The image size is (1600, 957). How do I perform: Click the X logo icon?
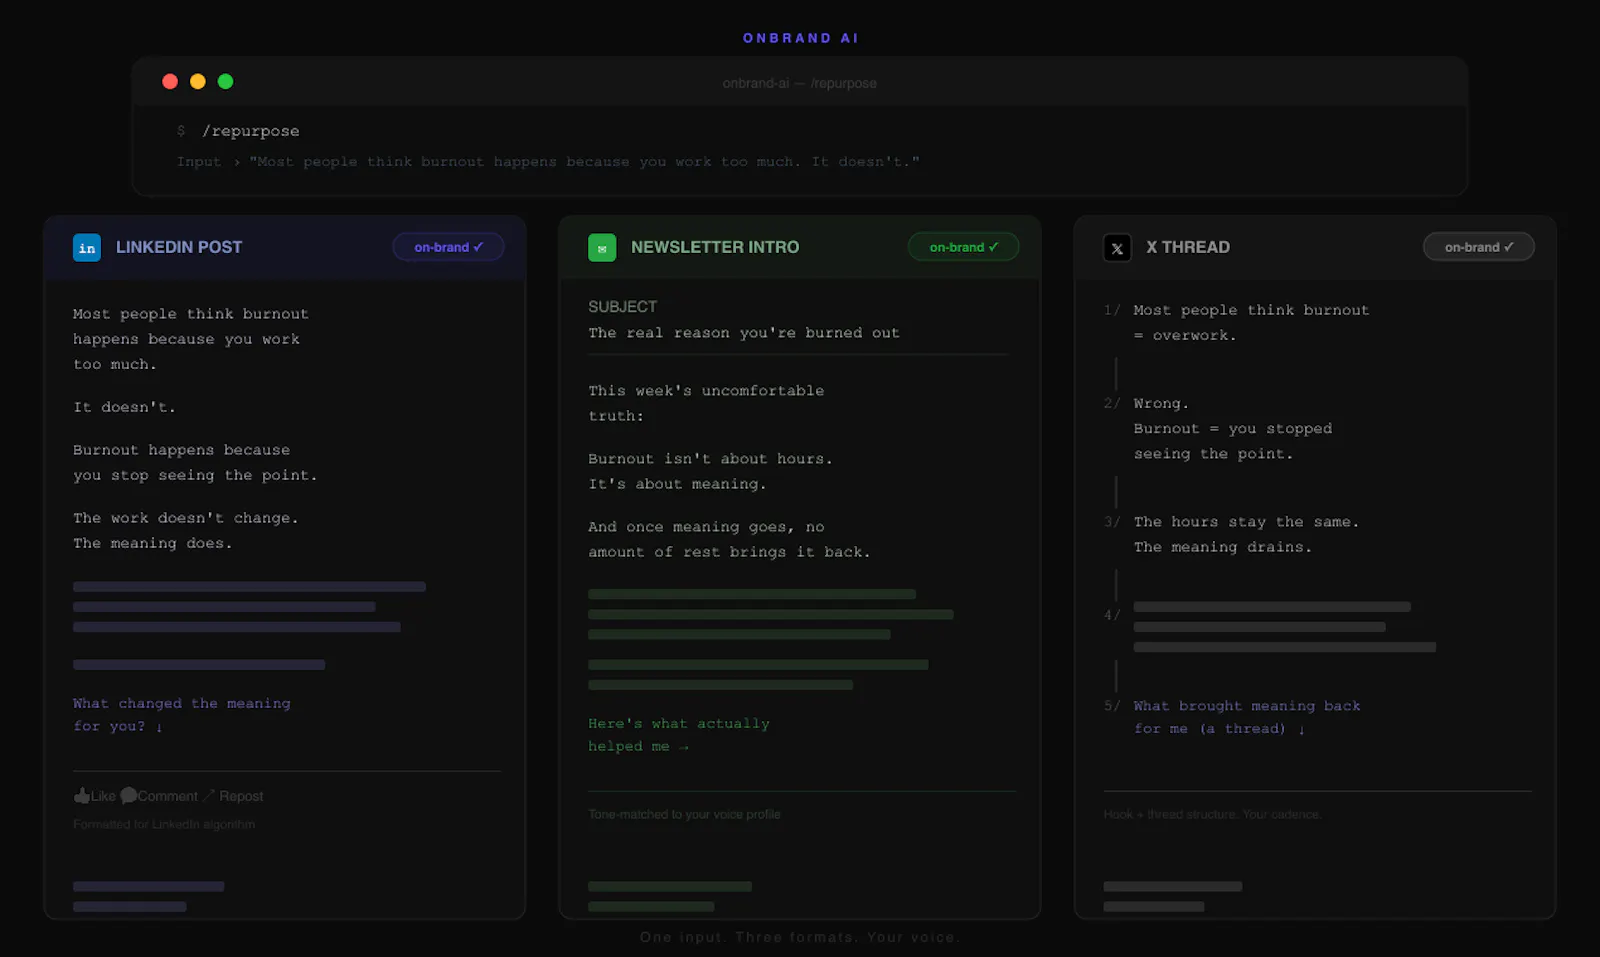(x=1117, y=247)
